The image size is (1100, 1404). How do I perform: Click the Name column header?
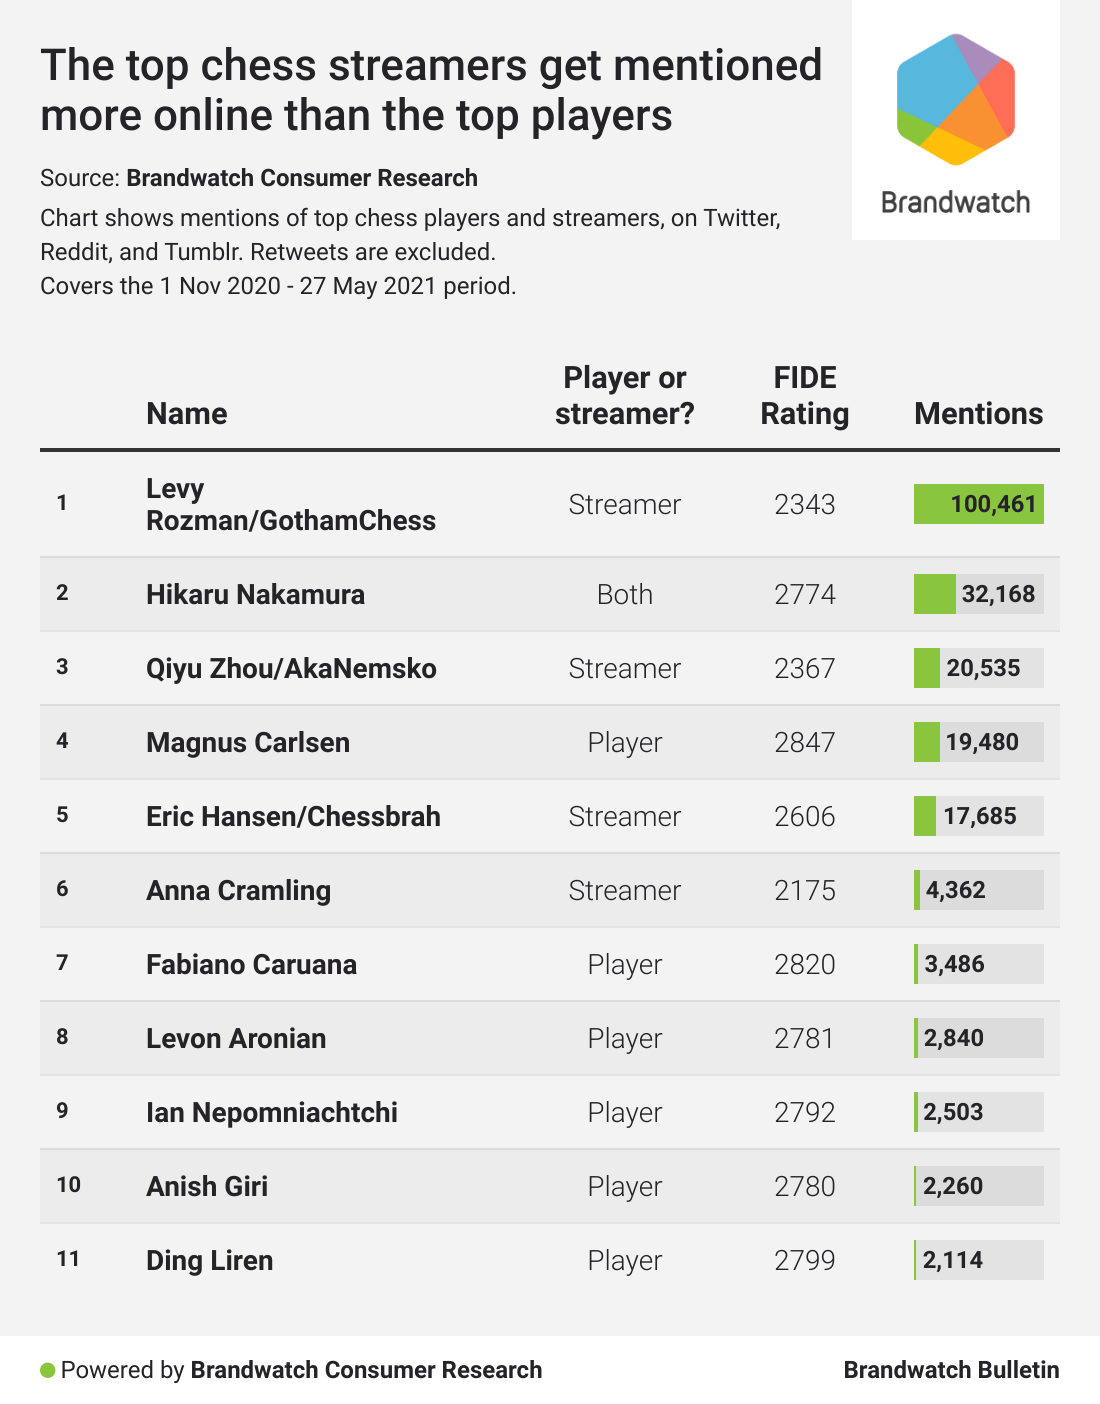click(187, 414)
